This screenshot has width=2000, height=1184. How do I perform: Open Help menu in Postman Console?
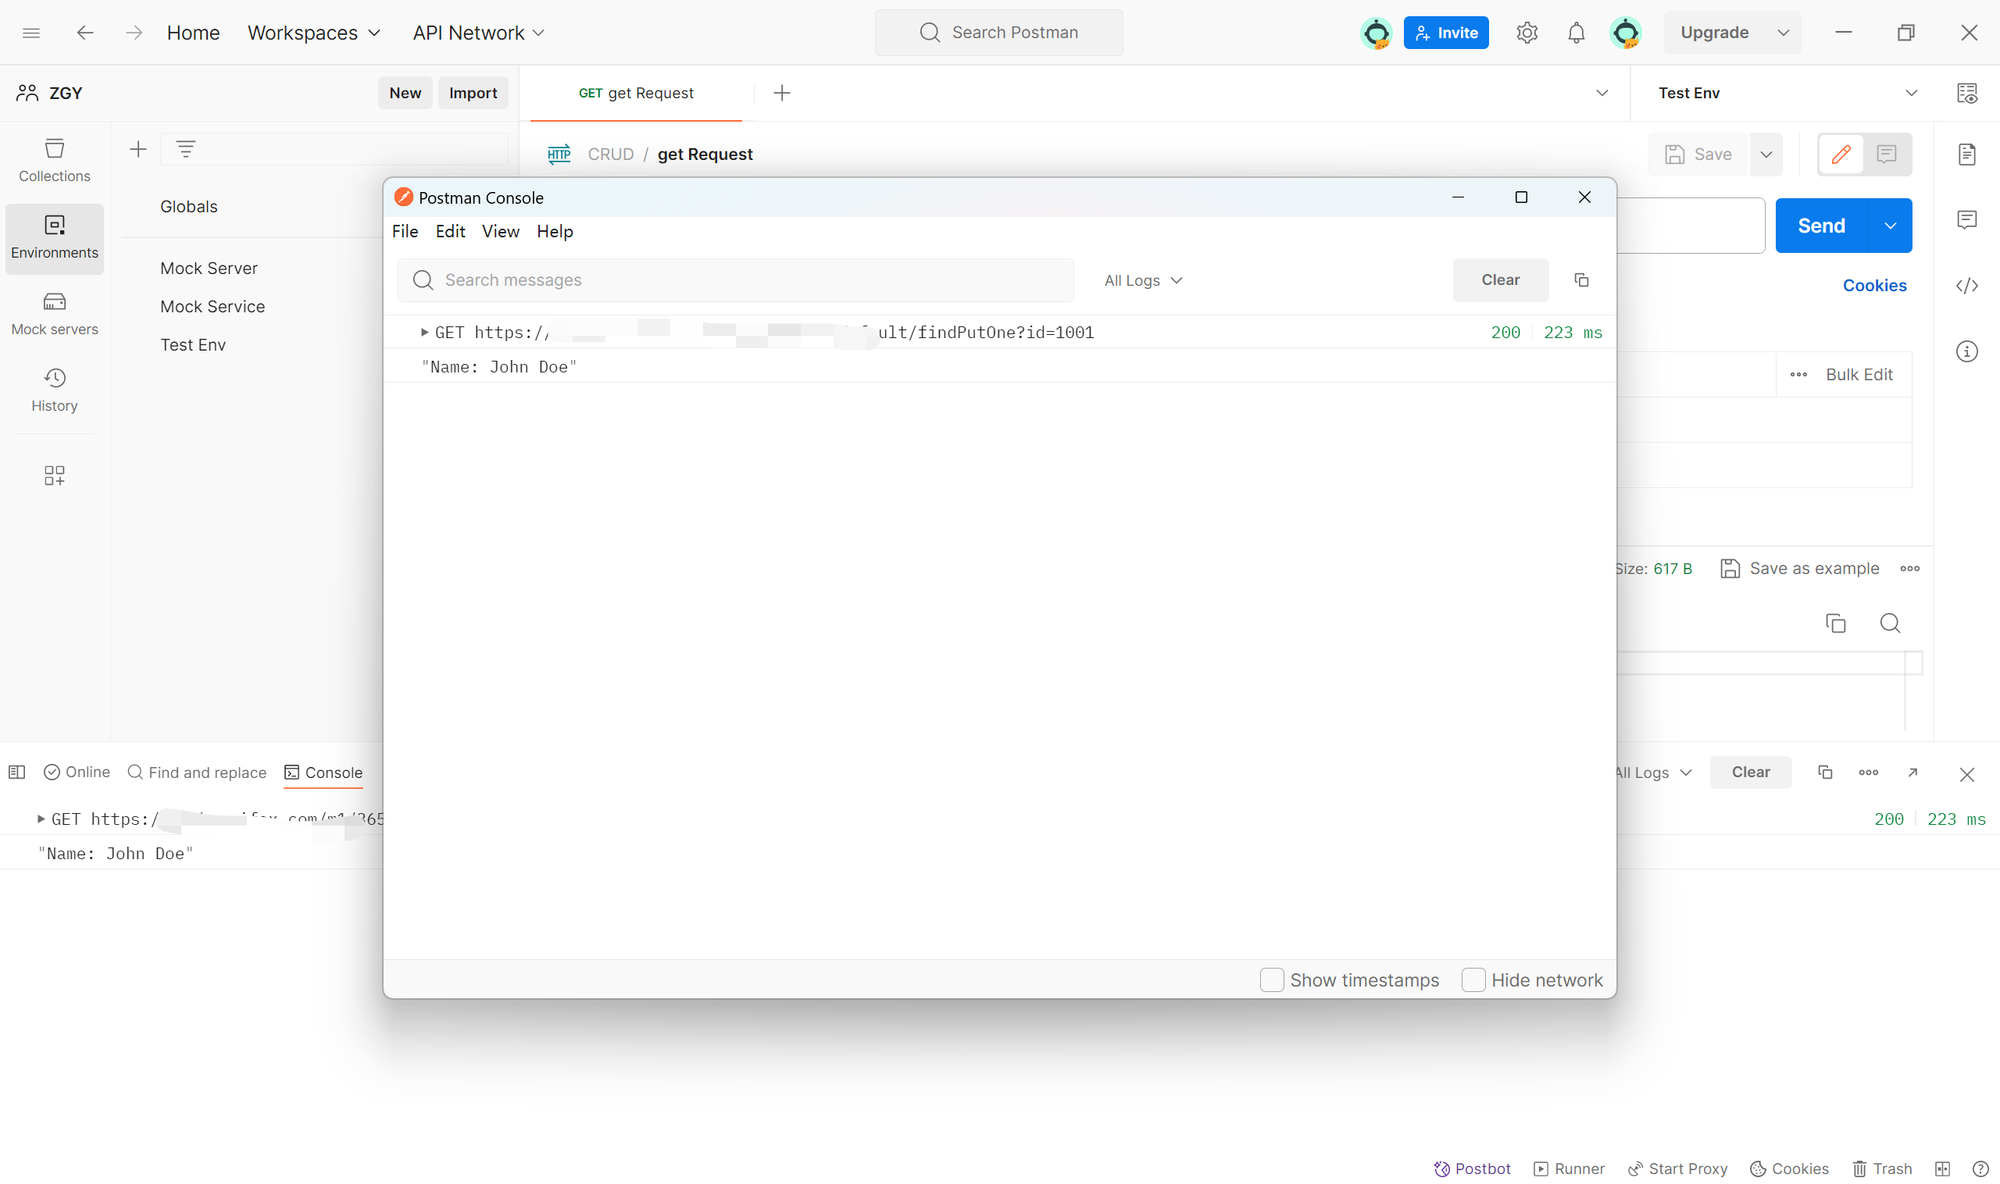coord(555,232)
